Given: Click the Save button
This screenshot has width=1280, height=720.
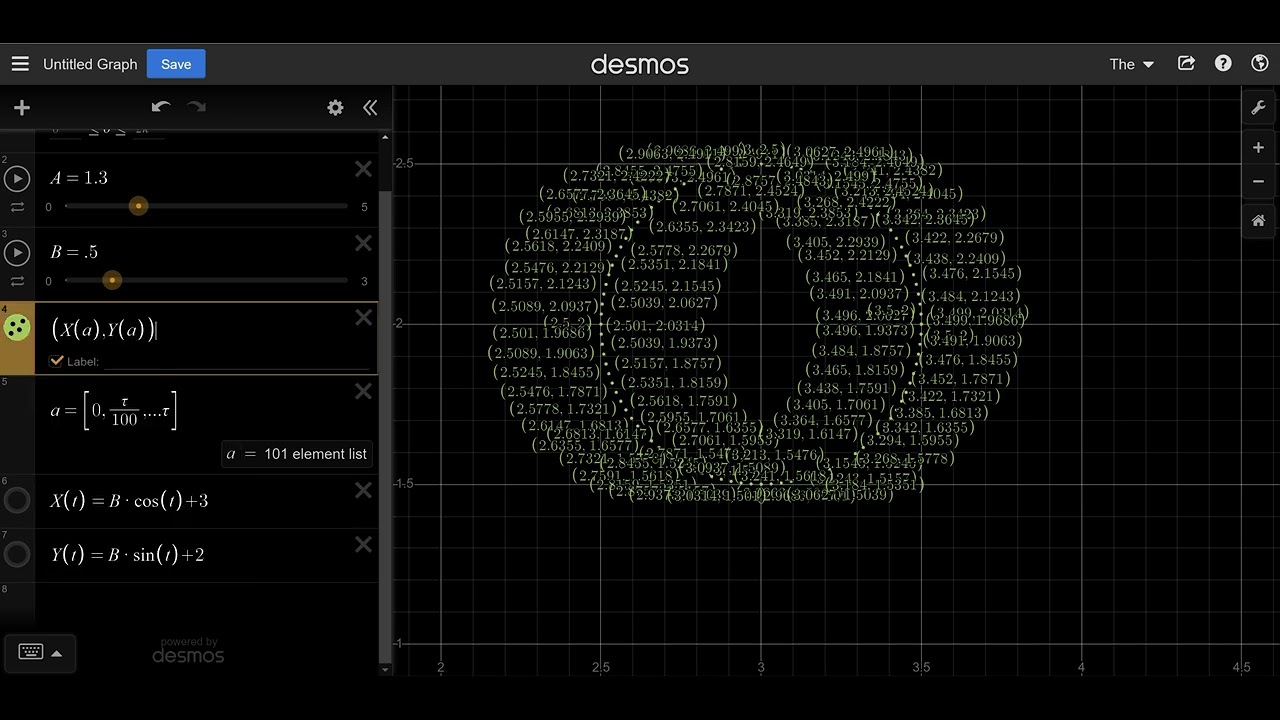Looking at the screenshot, I should pyautogui.click(x=176, y=64).
